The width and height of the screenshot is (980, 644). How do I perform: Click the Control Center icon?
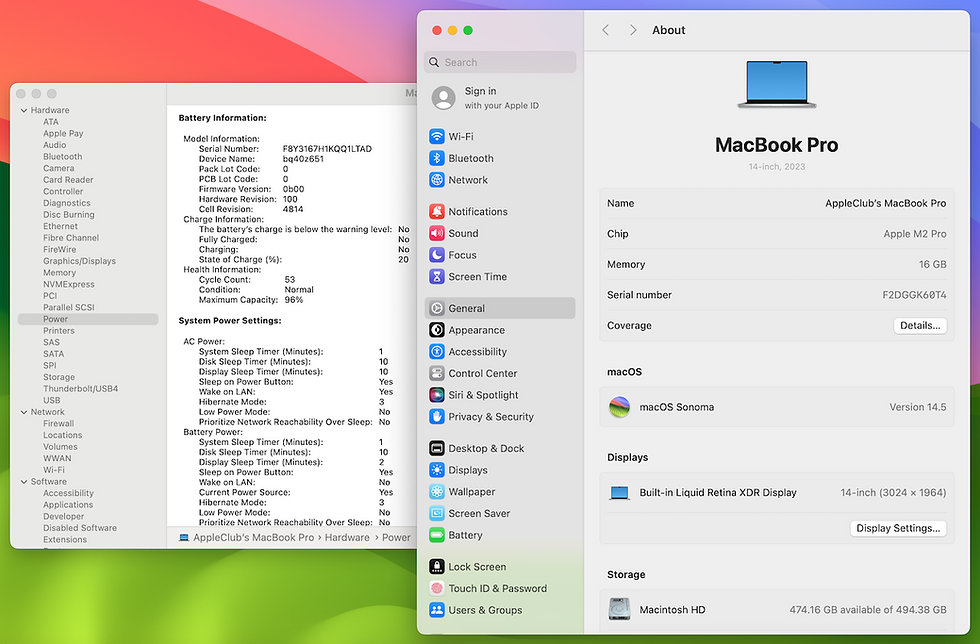coord(437,373)
